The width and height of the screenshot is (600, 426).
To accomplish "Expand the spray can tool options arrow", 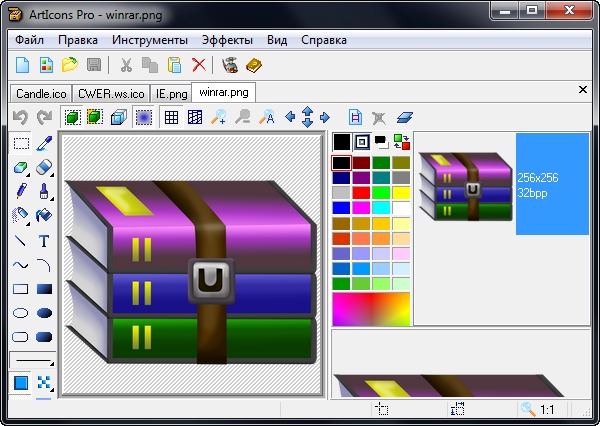I will coord(29,222).
